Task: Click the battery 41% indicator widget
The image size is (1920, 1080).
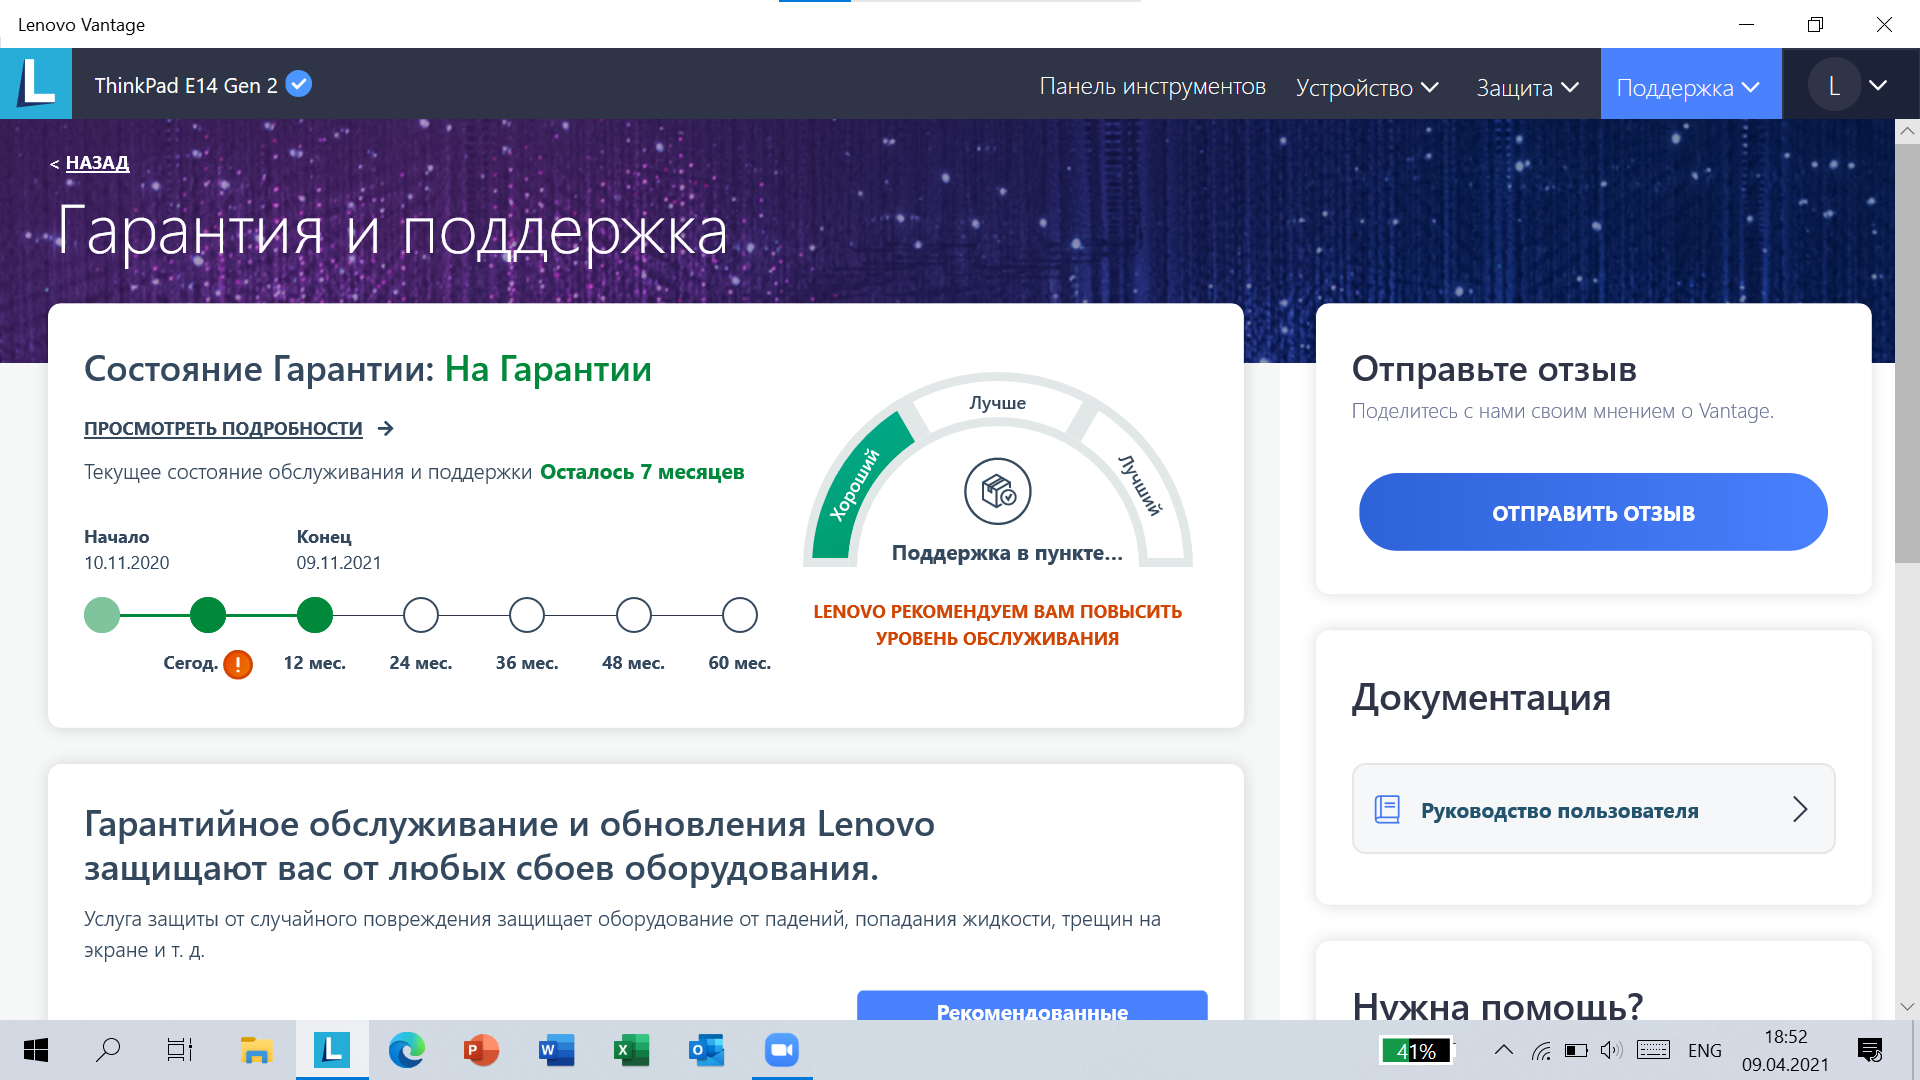Action: click(x=1416, y=1051)
